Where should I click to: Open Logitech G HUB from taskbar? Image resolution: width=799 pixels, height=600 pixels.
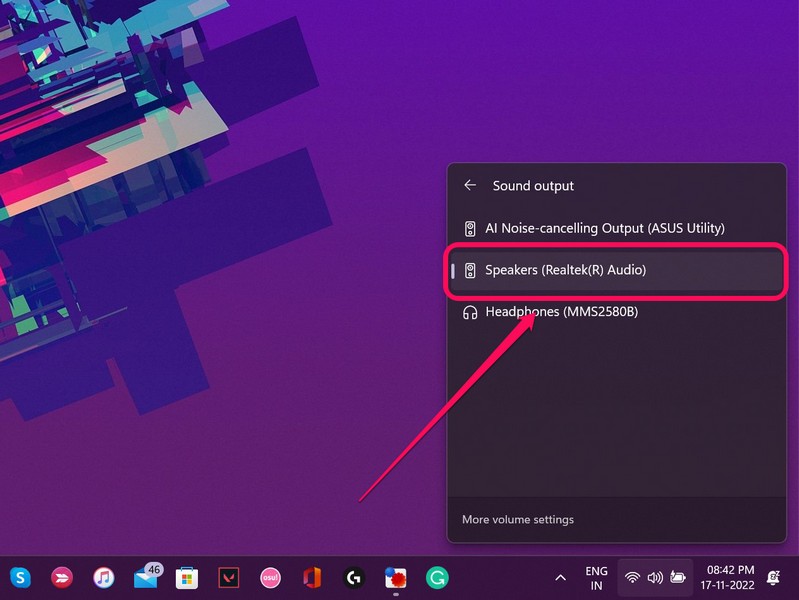[353, 577]
